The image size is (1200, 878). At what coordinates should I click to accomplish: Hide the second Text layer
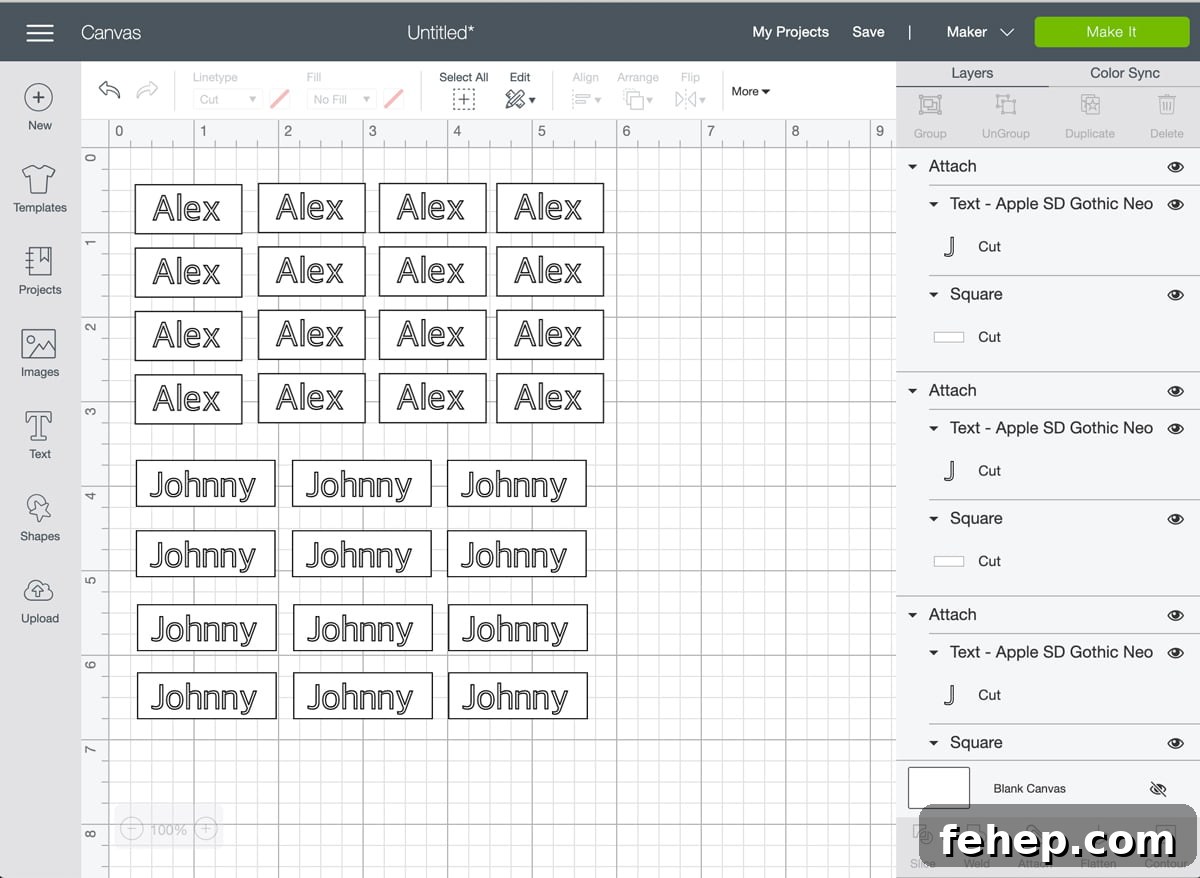(x=1175, y=428)
